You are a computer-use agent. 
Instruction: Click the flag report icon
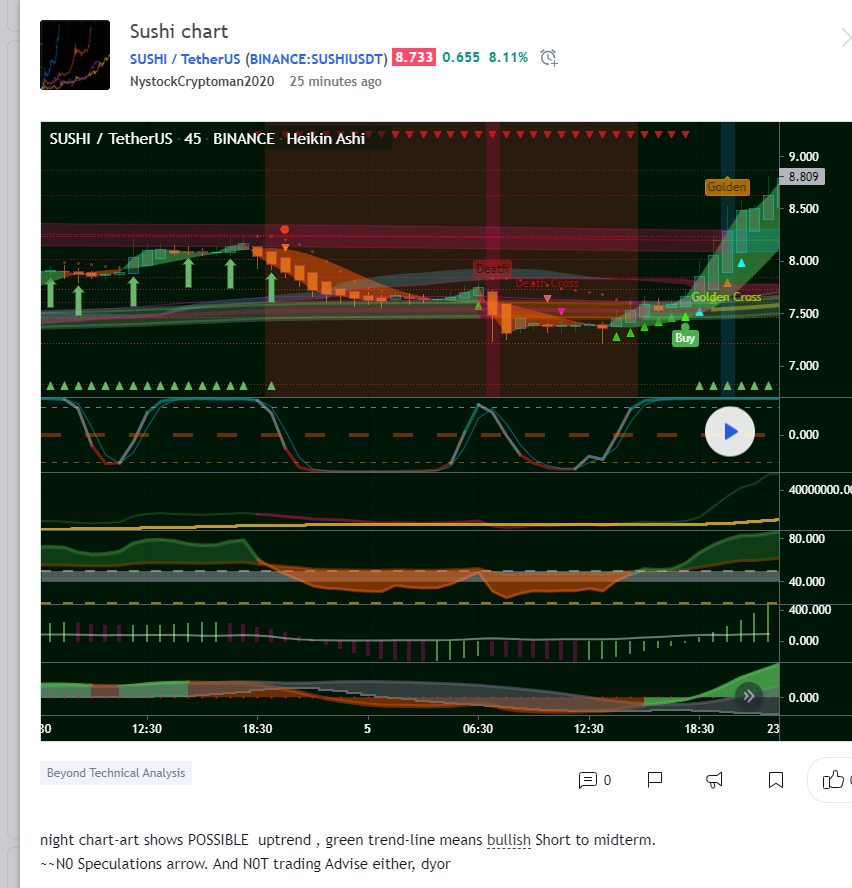tap(655, 780)
